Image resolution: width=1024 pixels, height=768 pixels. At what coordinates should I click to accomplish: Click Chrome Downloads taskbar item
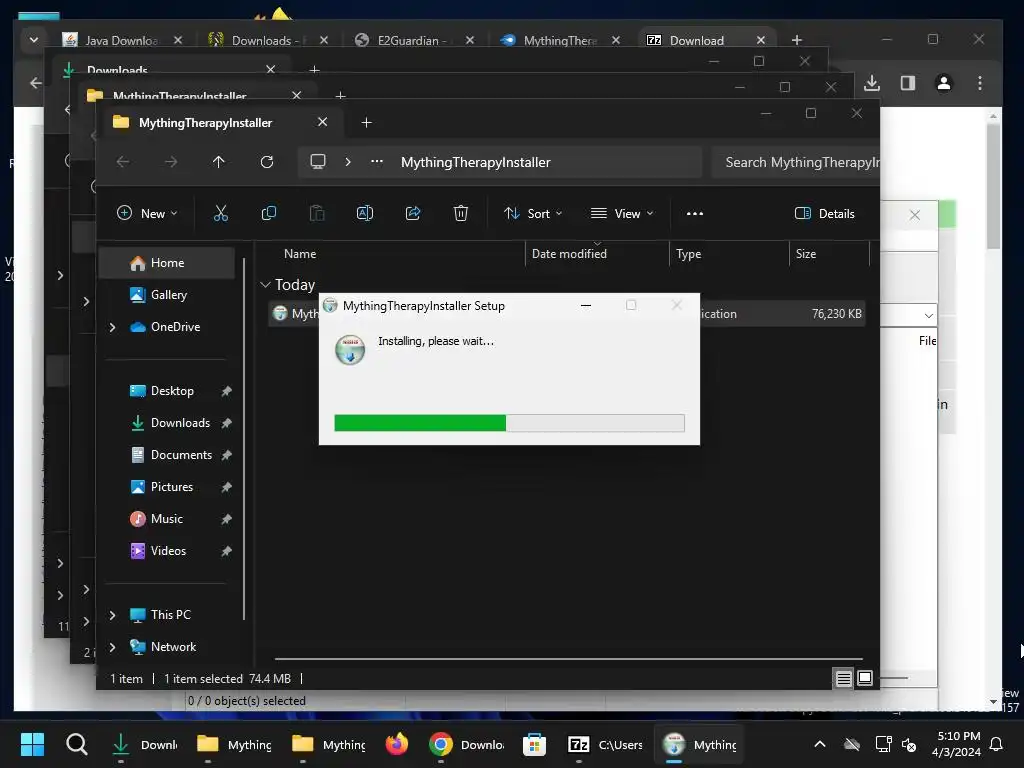pos(467,744)
